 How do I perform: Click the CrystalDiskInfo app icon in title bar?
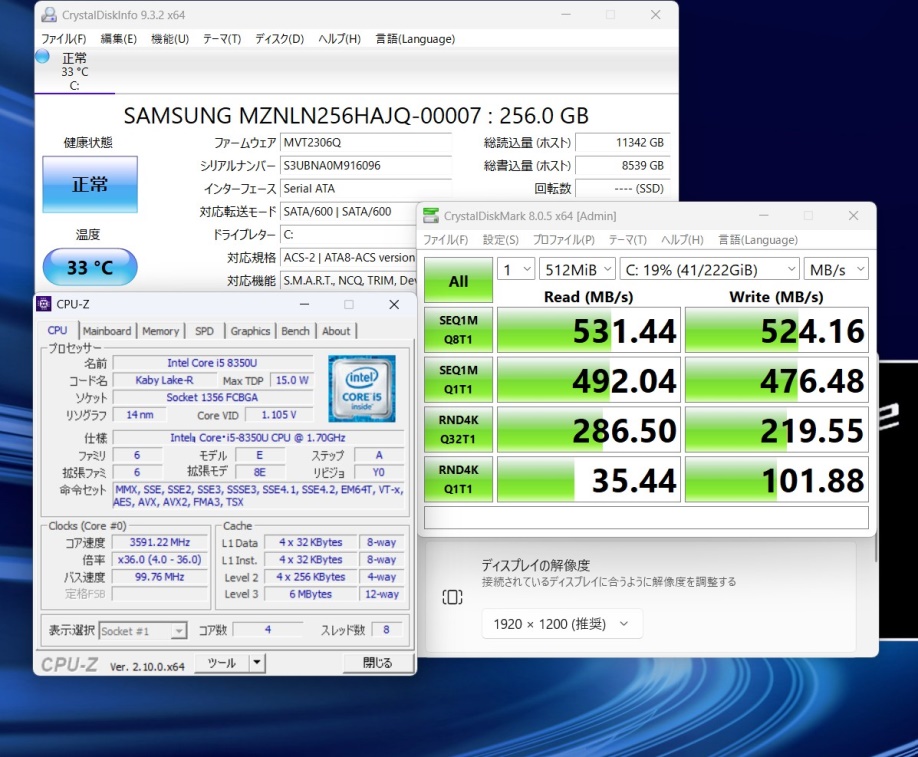coord(49,15)
